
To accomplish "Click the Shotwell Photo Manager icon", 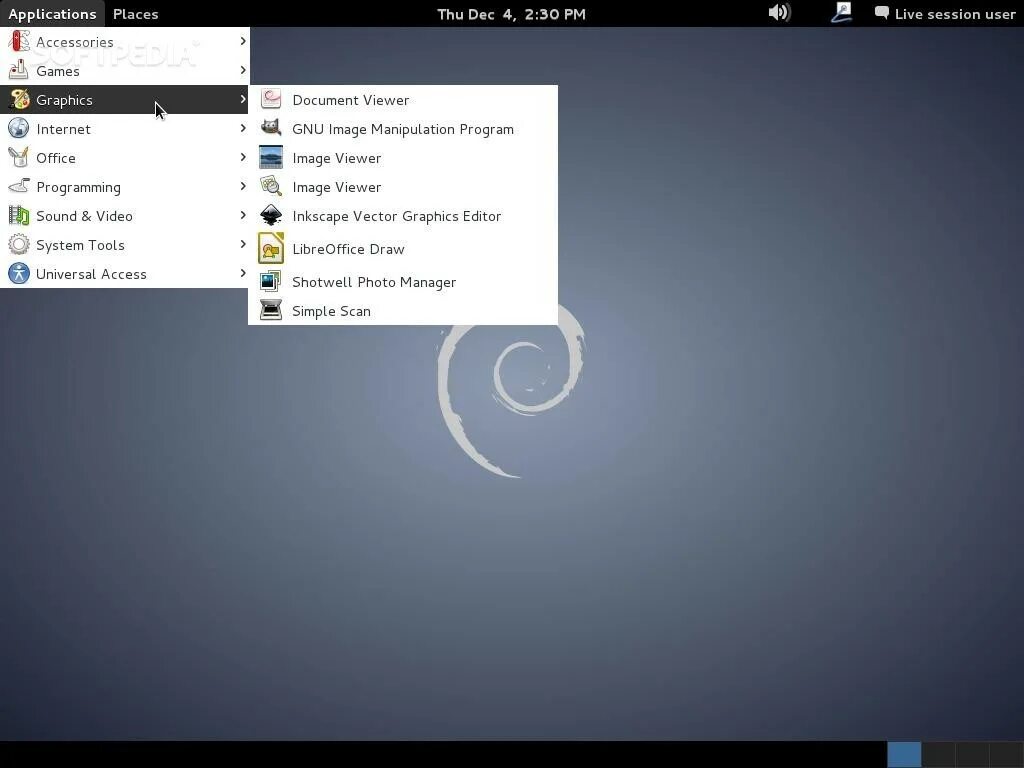I will point(271,281).
